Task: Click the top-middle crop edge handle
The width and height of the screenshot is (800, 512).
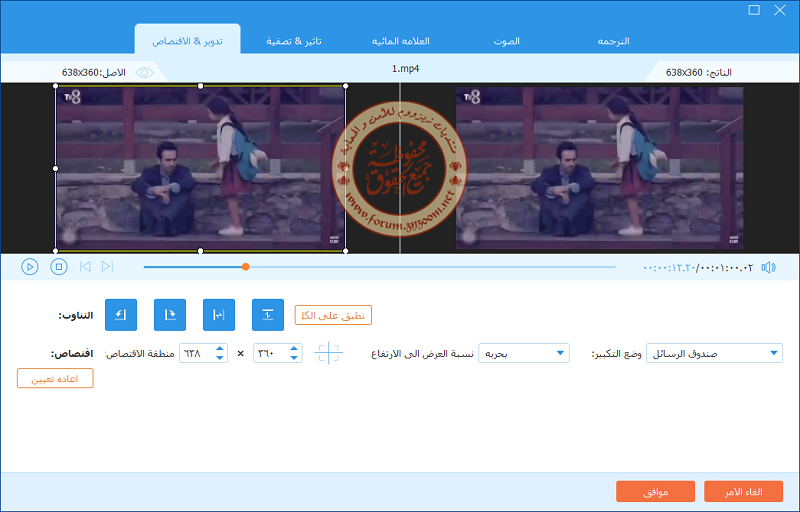Action: (201, 86)
